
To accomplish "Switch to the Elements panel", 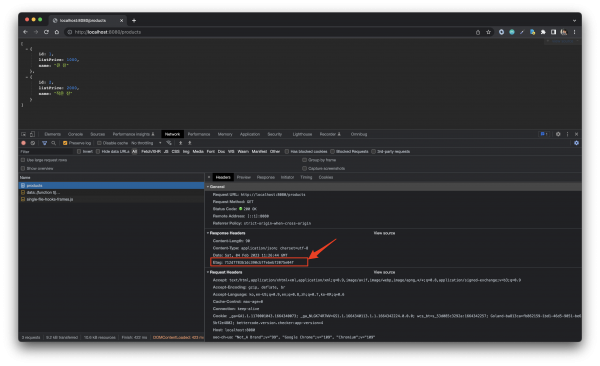I will [x=52, y=134].
